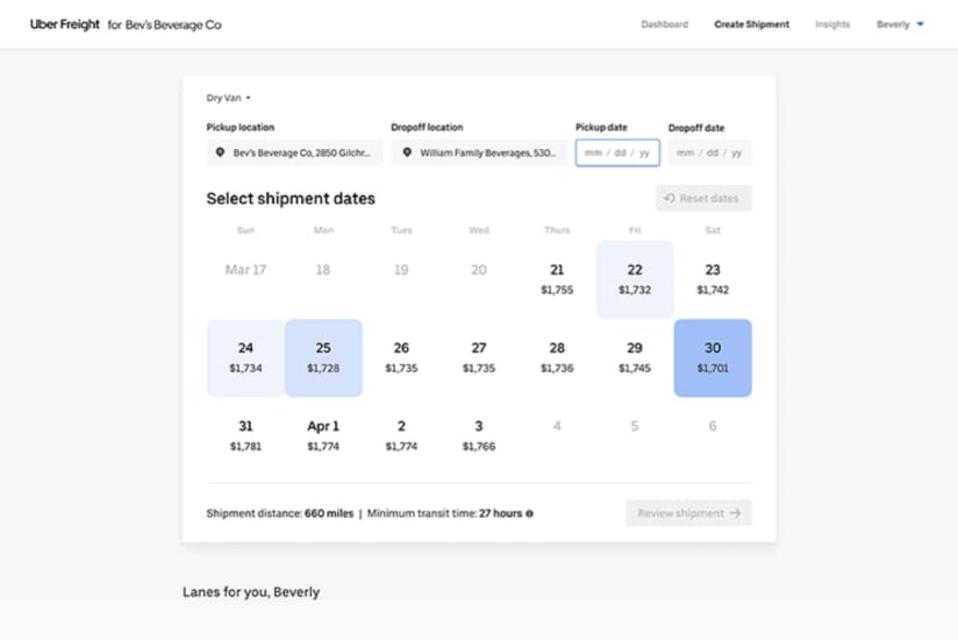958x640 pixels.
Task: Select March 25 priced at $1,728
Action: [323, 358]
